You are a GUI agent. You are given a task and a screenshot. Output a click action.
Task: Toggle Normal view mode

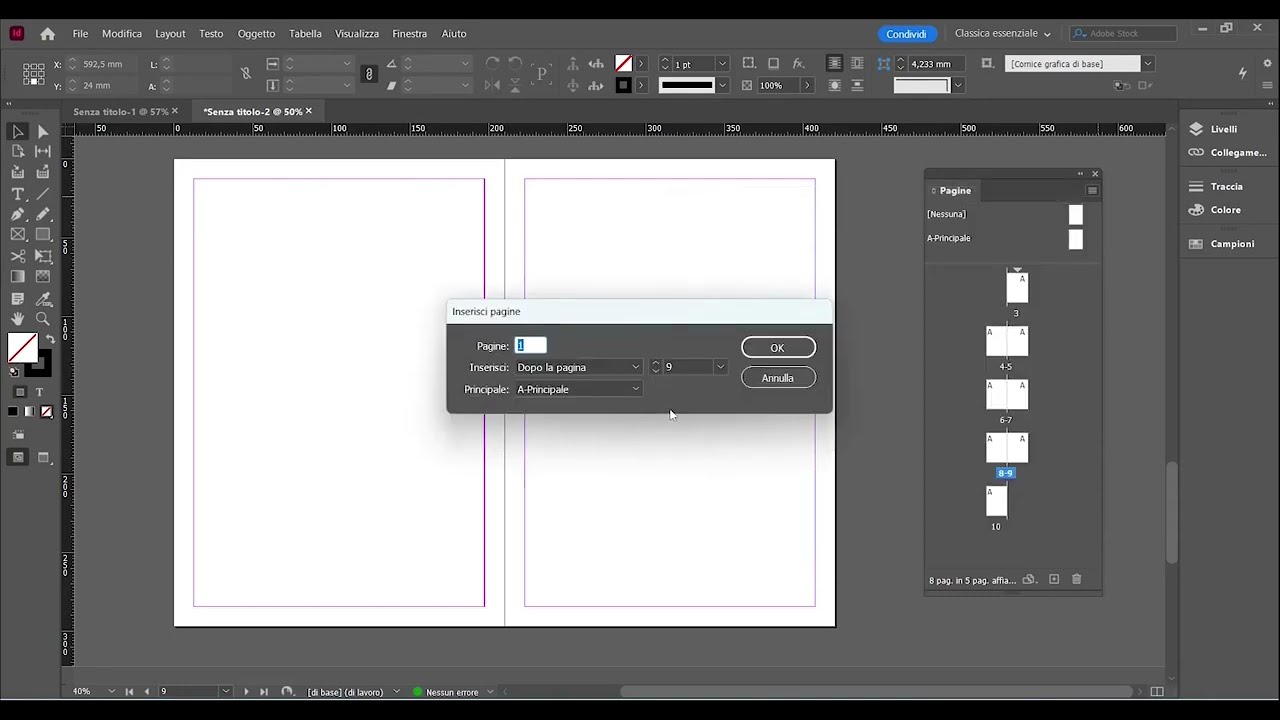[18, 457]
